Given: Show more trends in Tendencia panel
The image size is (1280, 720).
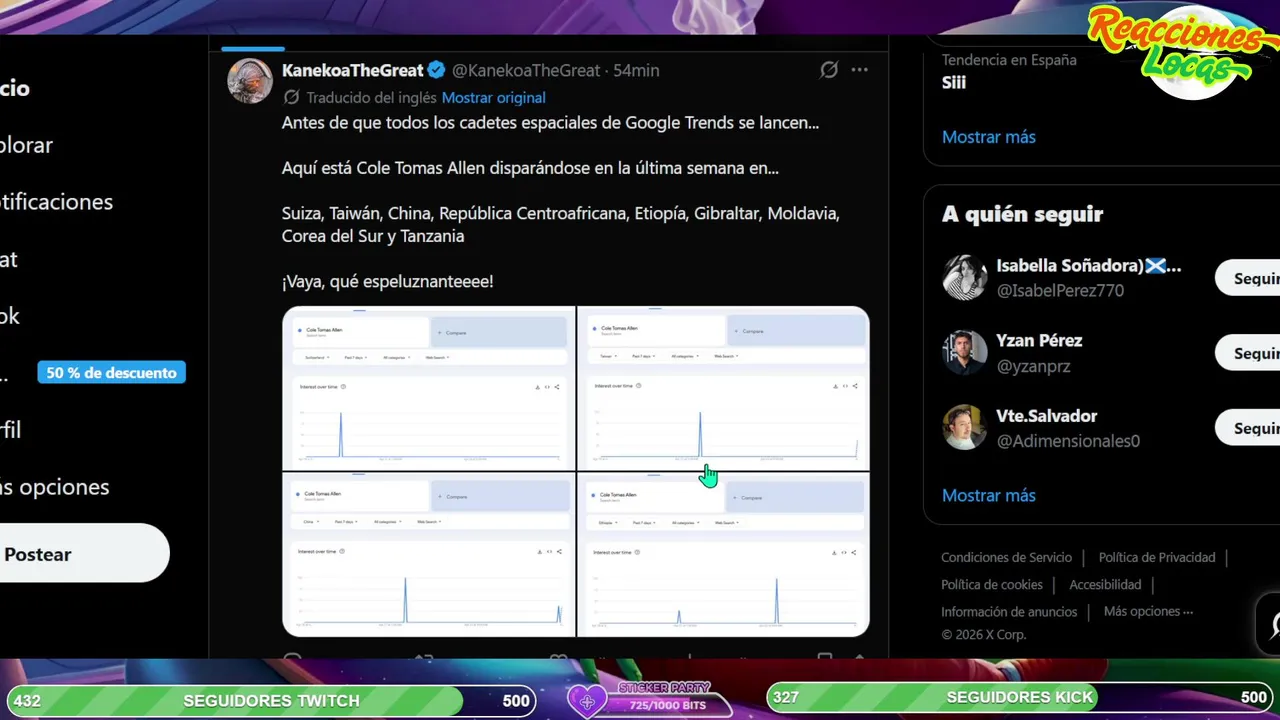Looking at the screenshot, I should pyautogui.click(x=989, y=136).
